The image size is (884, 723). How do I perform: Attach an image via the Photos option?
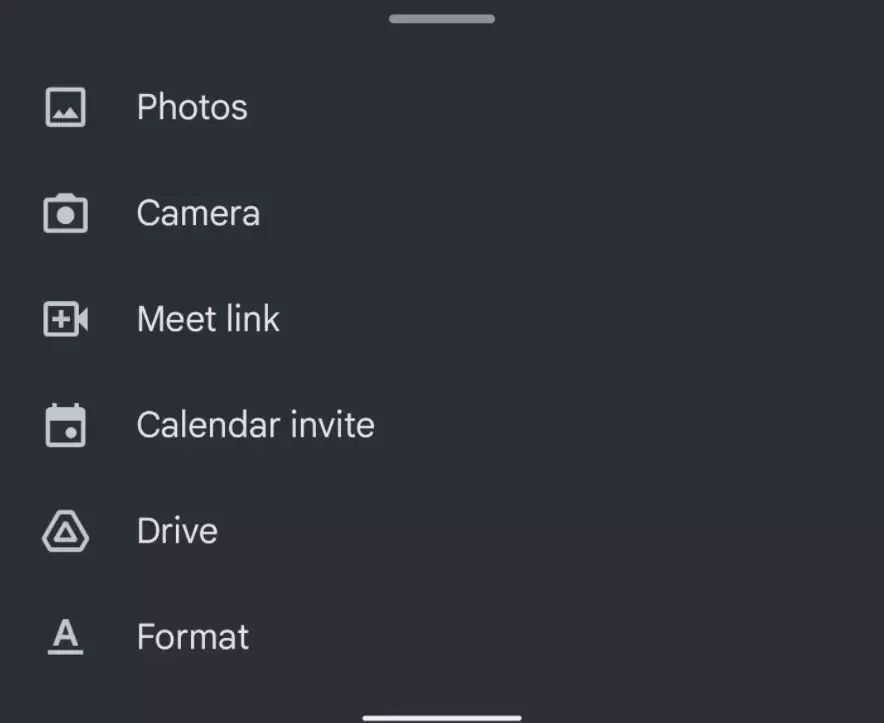click(192, 108)
